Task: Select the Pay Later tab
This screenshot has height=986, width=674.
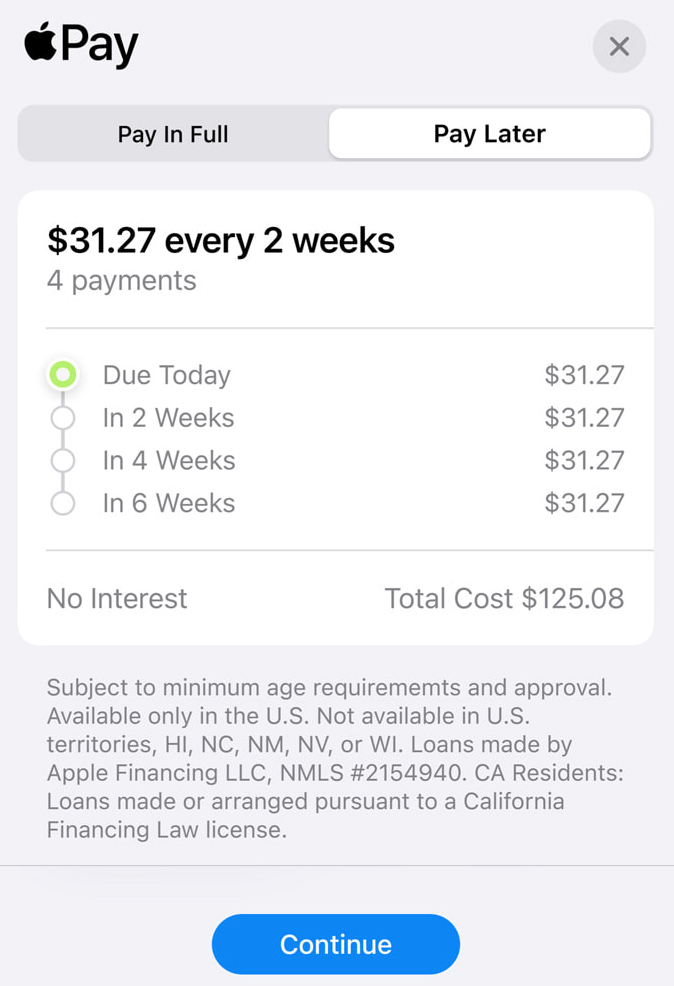Action: pos(489,133)
